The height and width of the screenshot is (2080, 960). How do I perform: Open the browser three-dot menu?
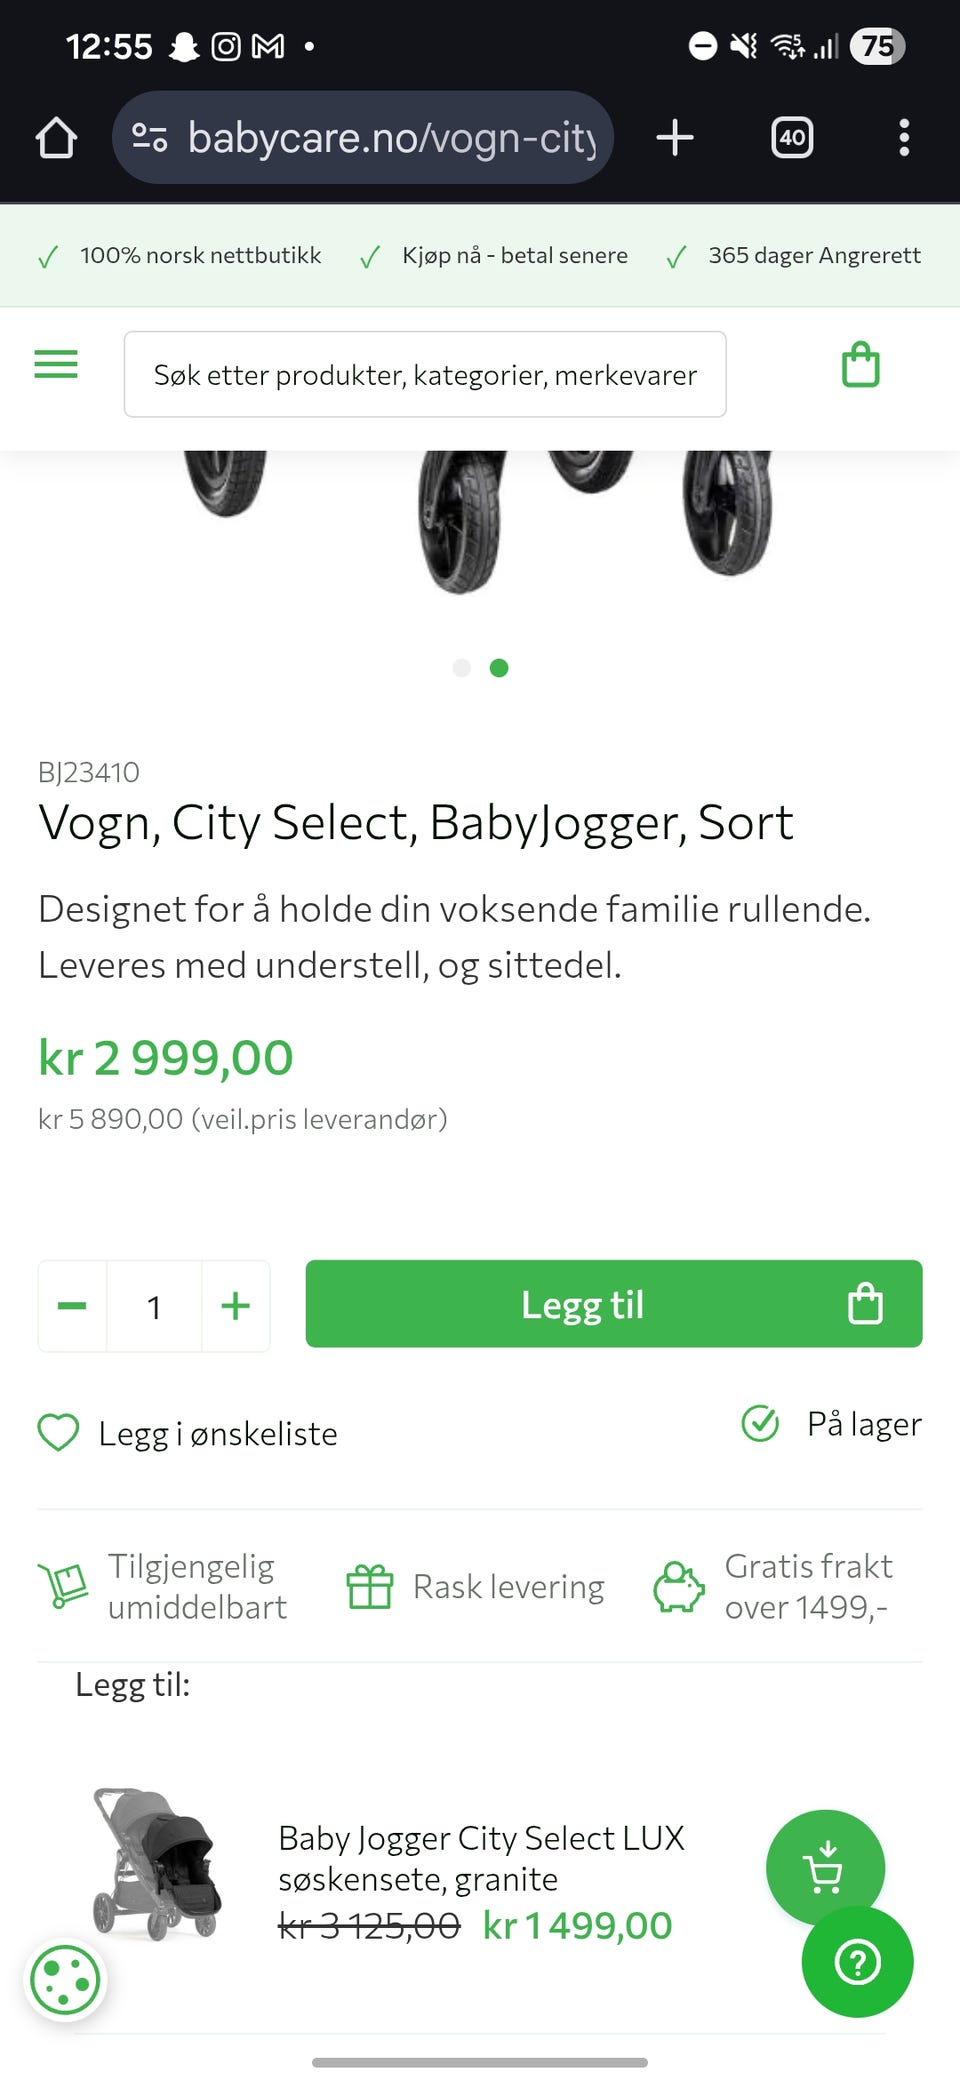[904, 138]
